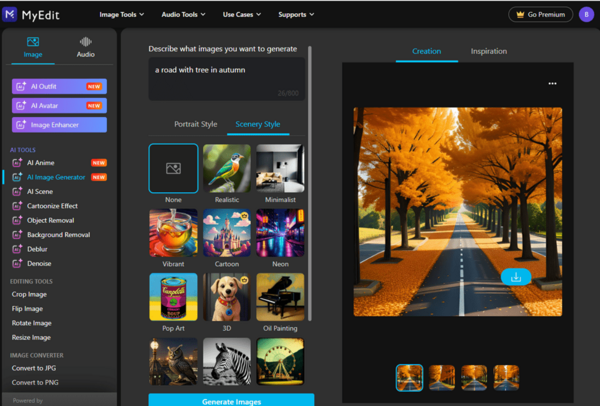The height and width of the screenshot is (406, 600).
Task: Select the second generated image thumbnail
Action: point(442,378)
